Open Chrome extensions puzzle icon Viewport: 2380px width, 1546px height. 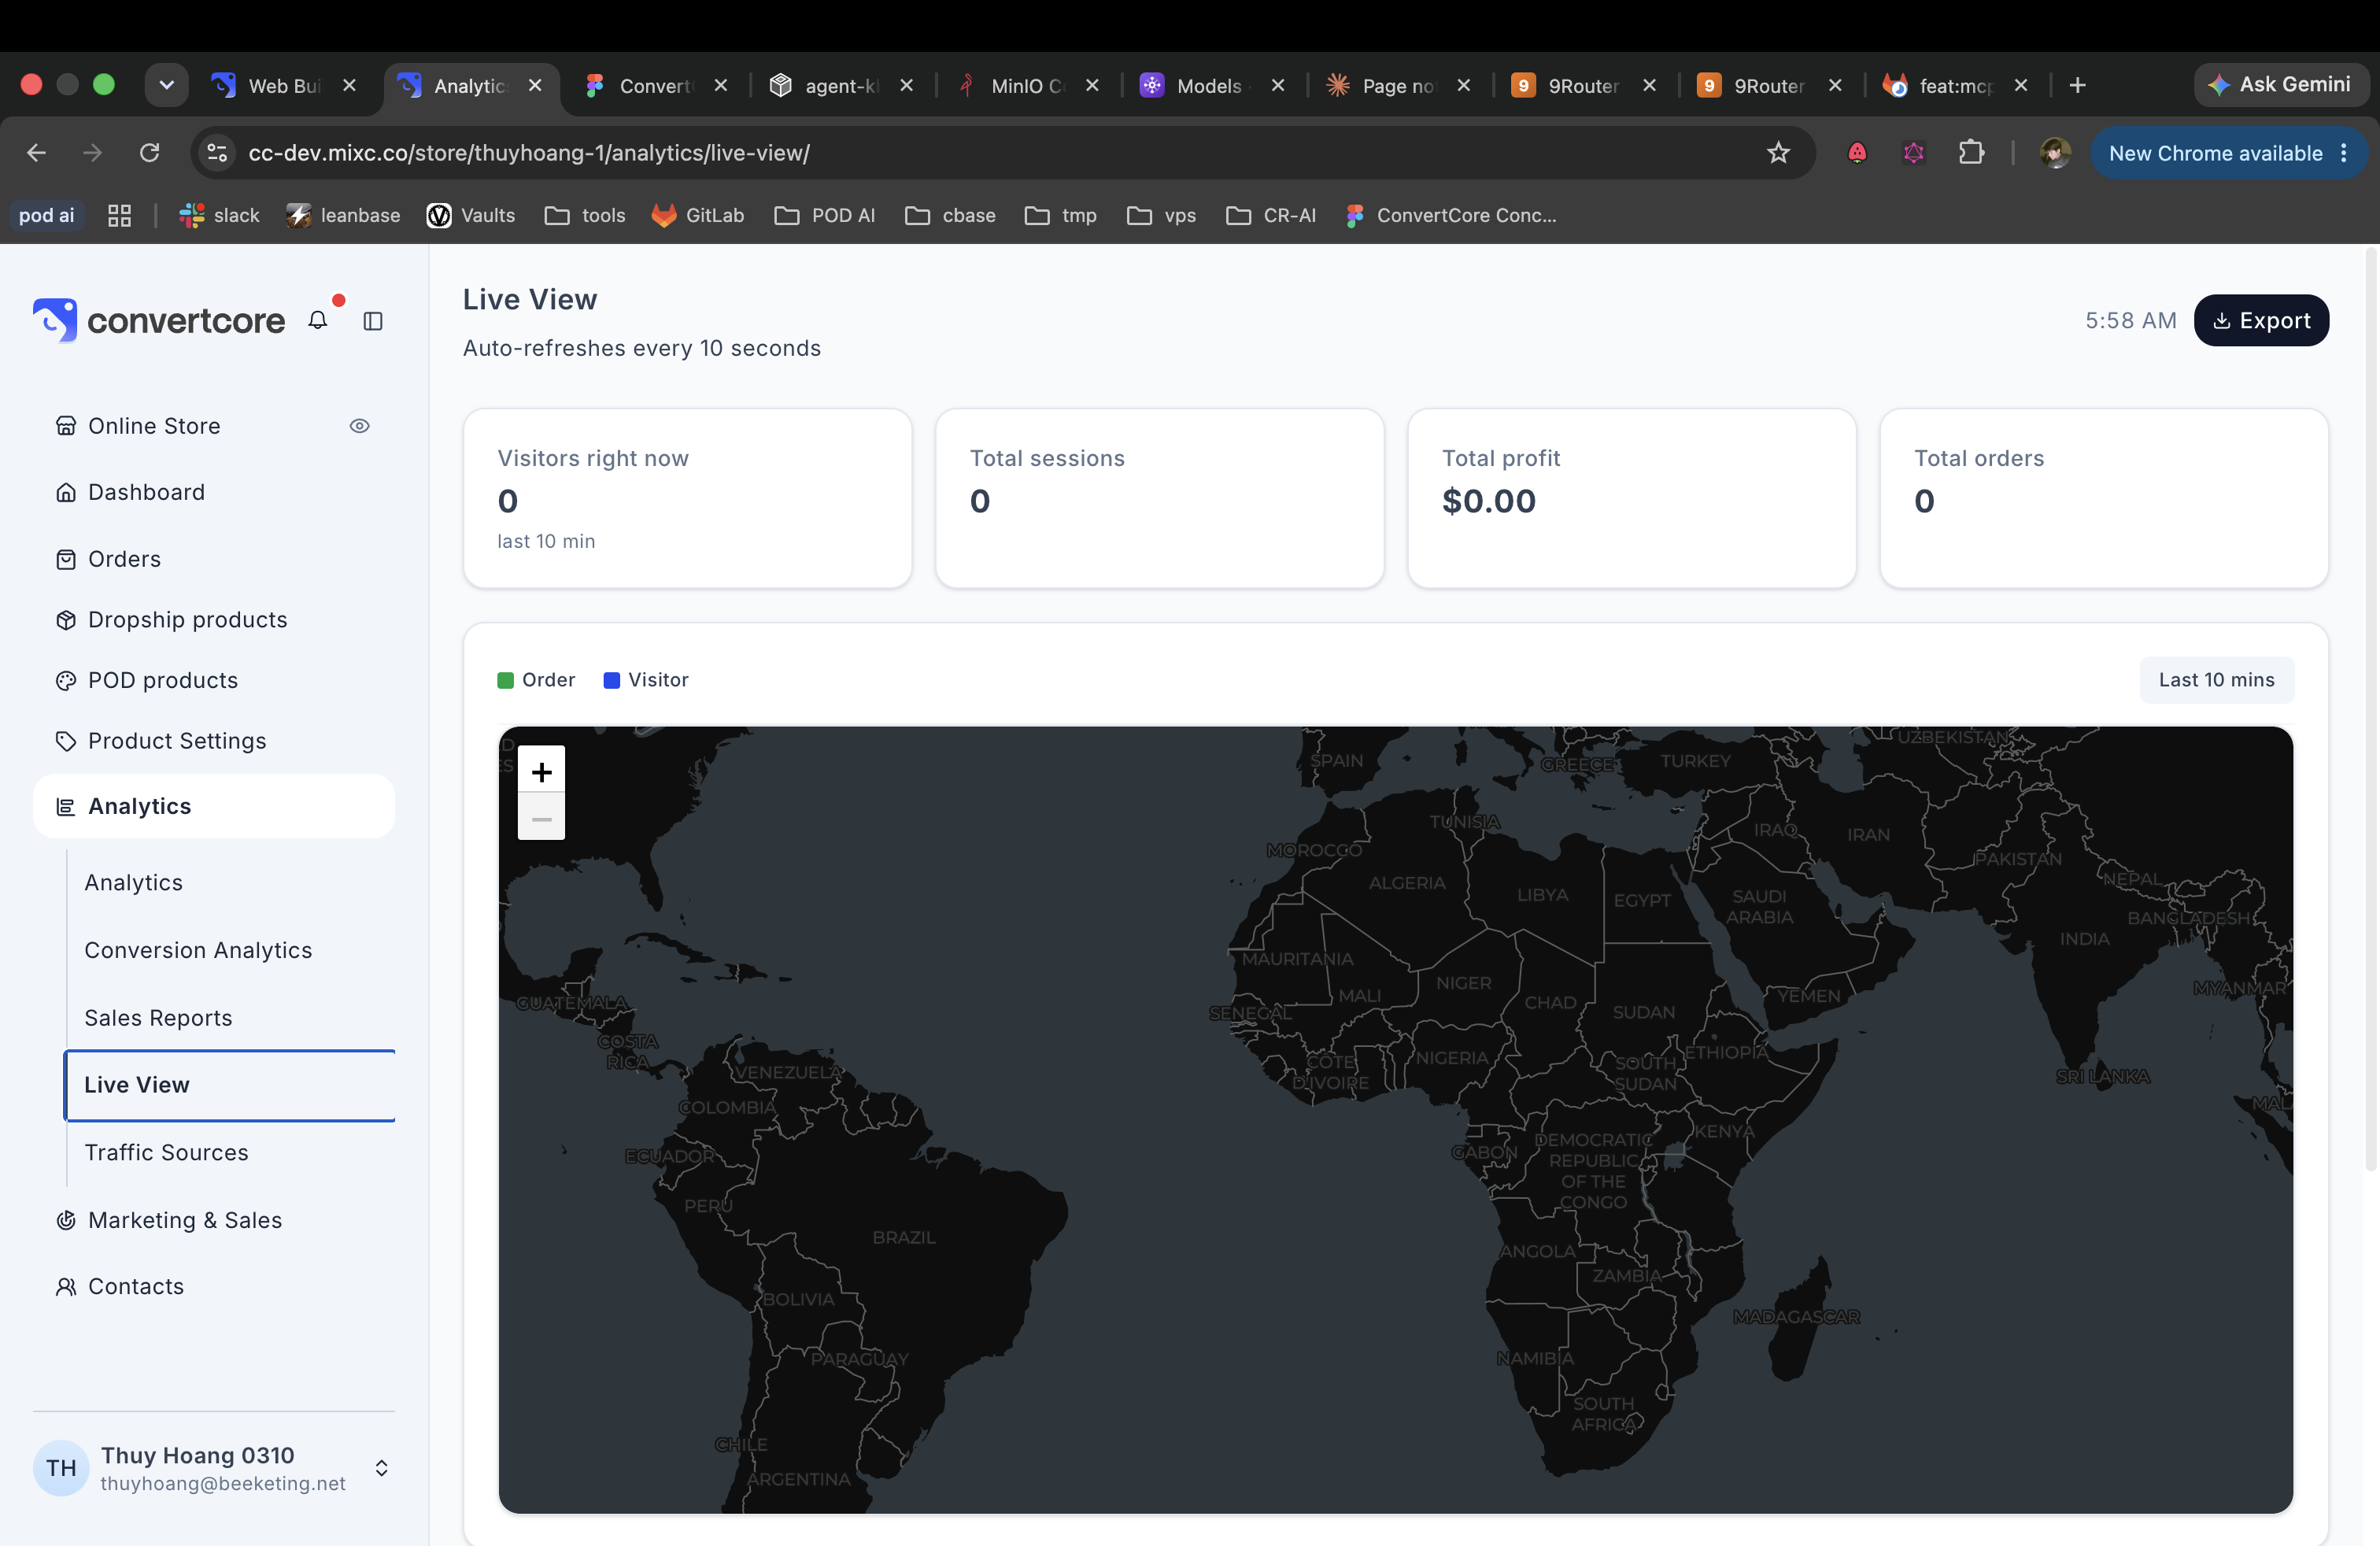(1971, 153)
